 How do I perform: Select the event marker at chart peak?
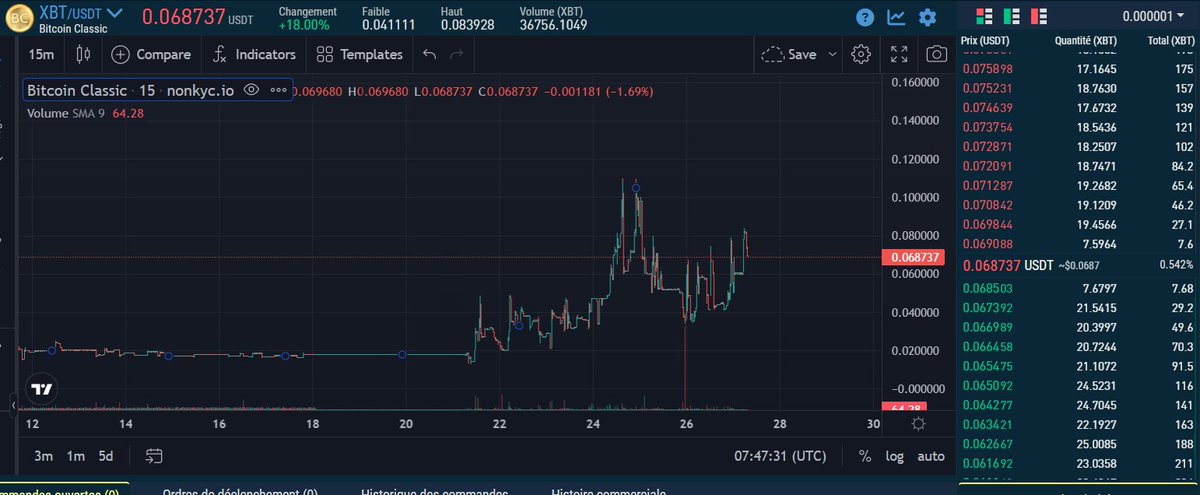point(635,188)
